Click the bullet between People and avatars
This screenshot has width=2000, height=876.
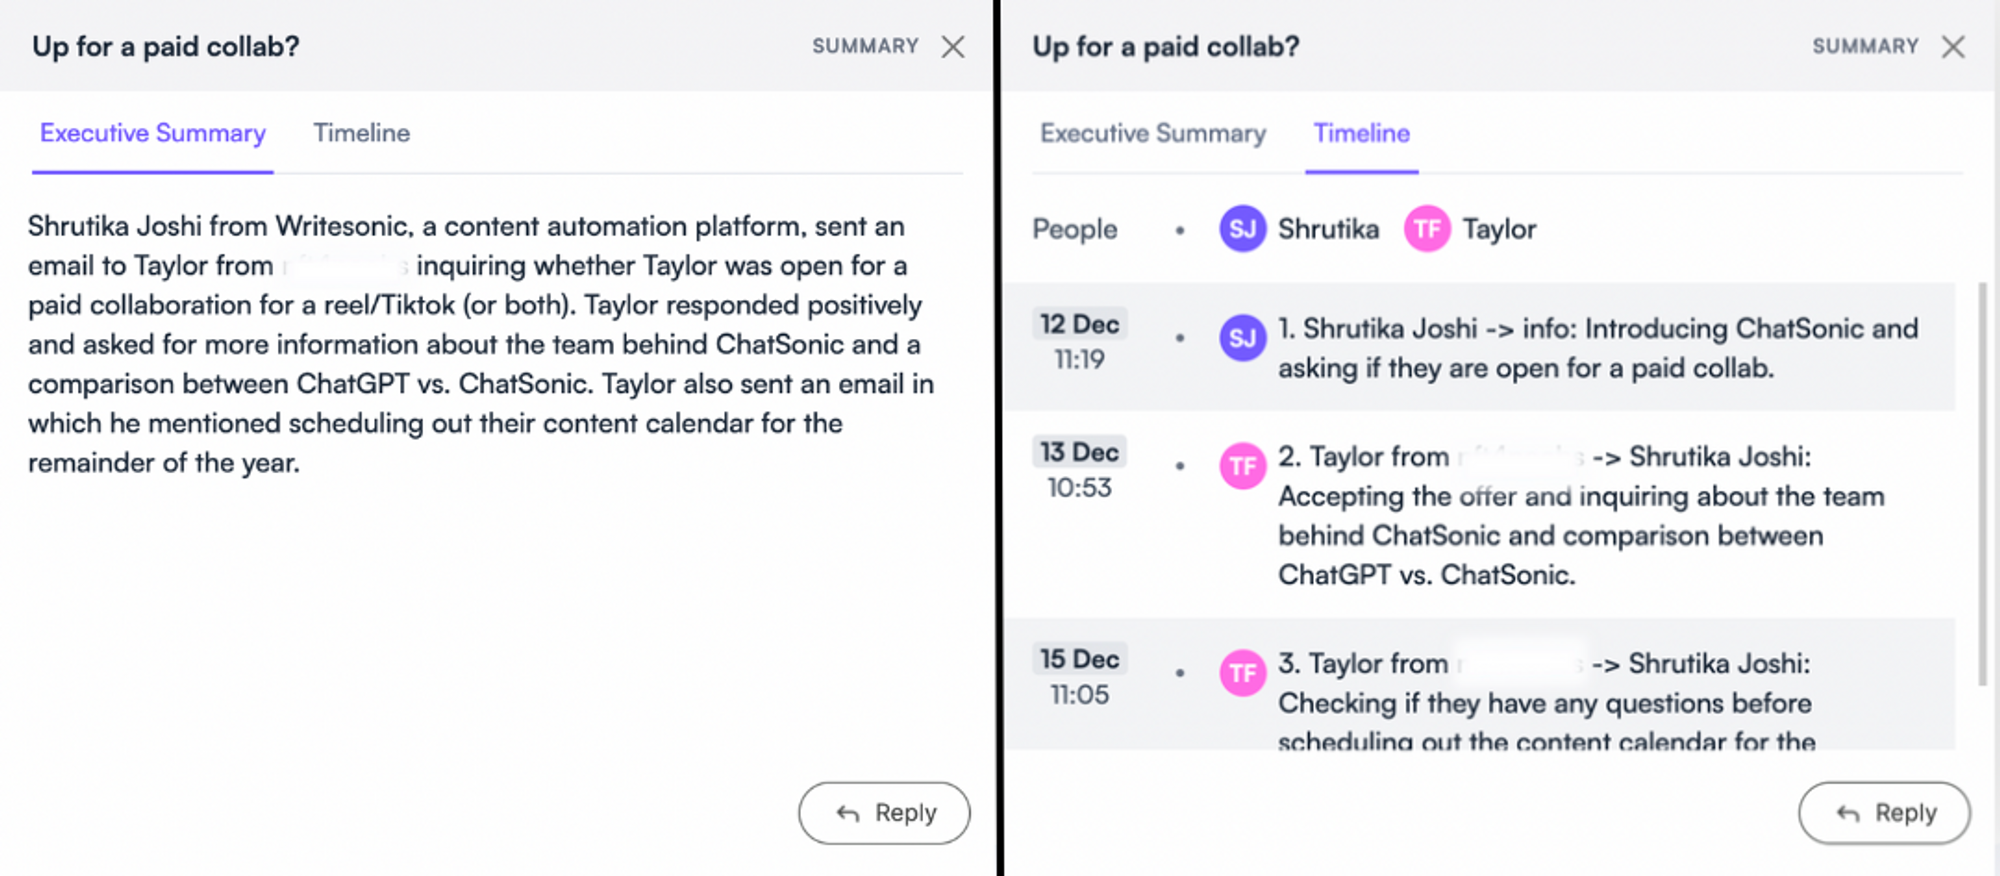(1181, 229)
